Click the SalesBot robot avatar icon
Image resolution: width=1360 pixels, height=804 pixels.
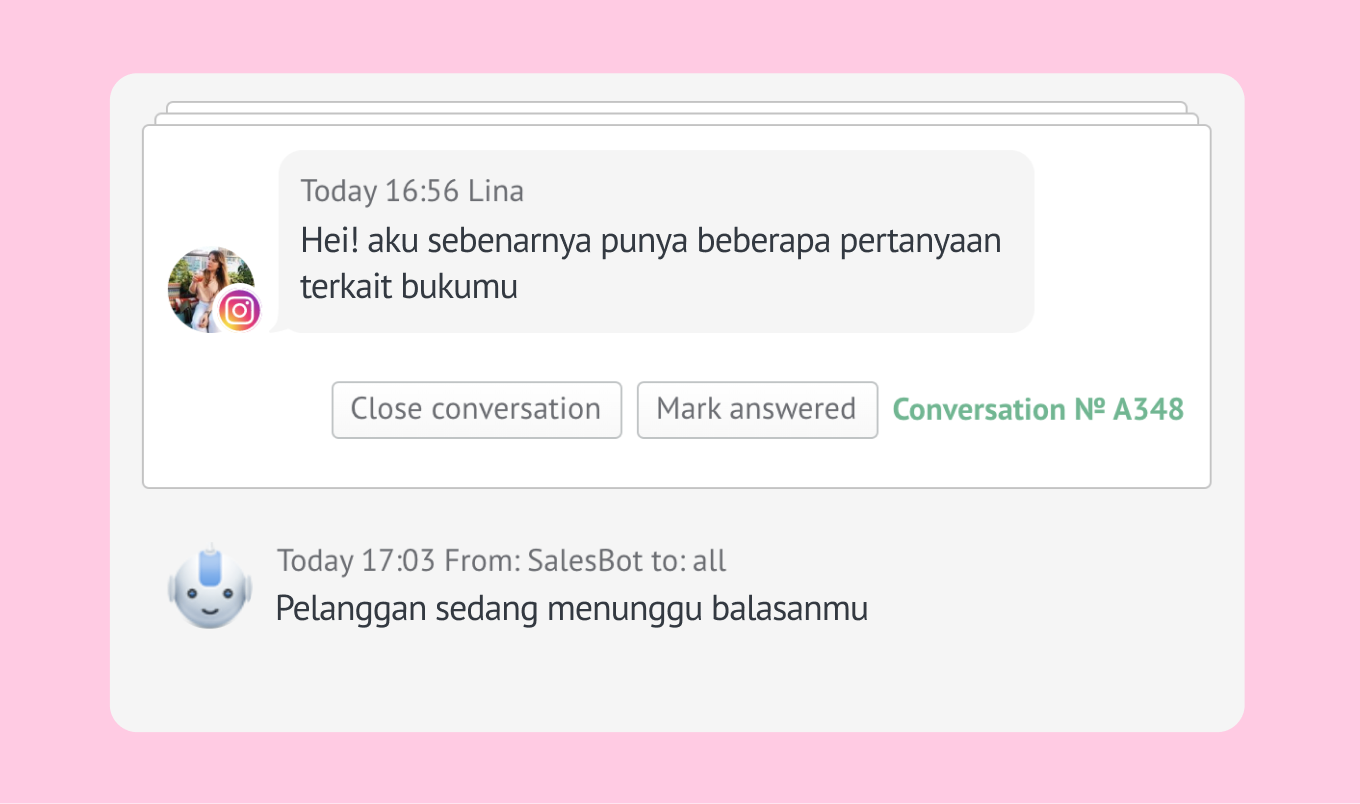tap(210, 587)
